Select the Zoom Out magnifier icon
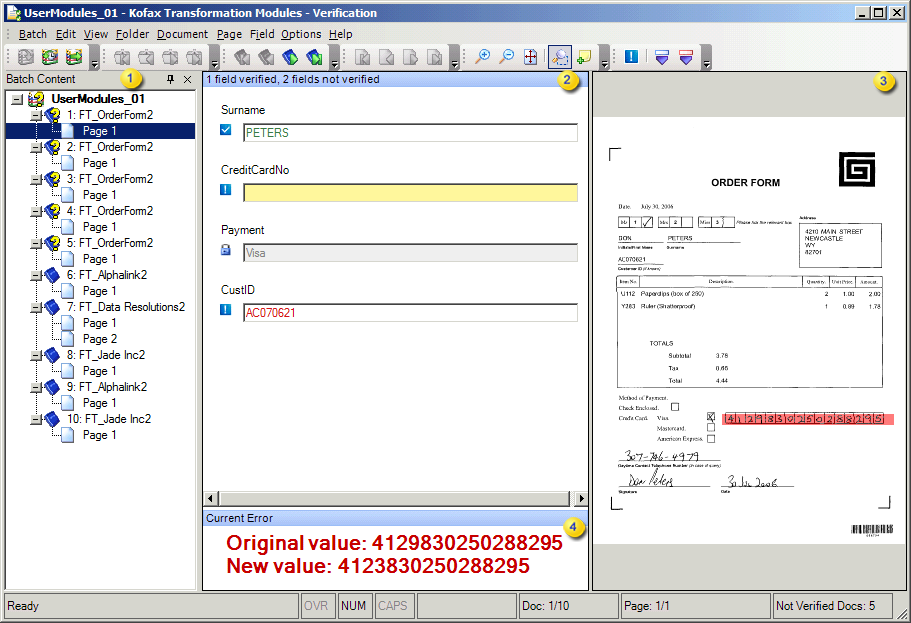This screenshot has width=911, height=623. point(505,57)
